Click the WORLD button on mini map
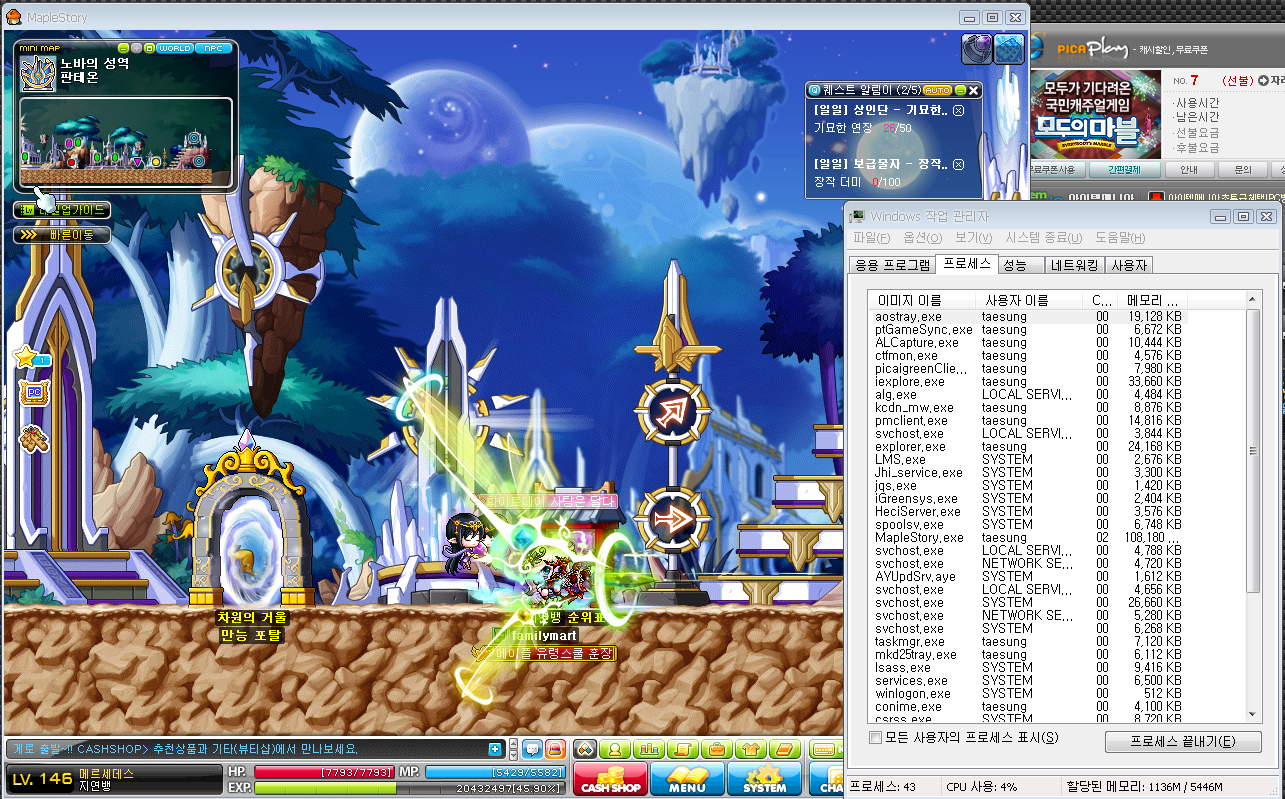Image resolution: width=1285 pixels, height=799 pixels. coord(175,48)
